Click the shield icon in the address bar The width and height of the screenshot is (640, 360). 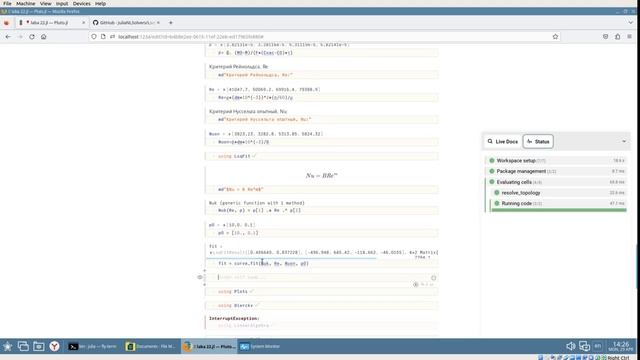tap(94, 37)
